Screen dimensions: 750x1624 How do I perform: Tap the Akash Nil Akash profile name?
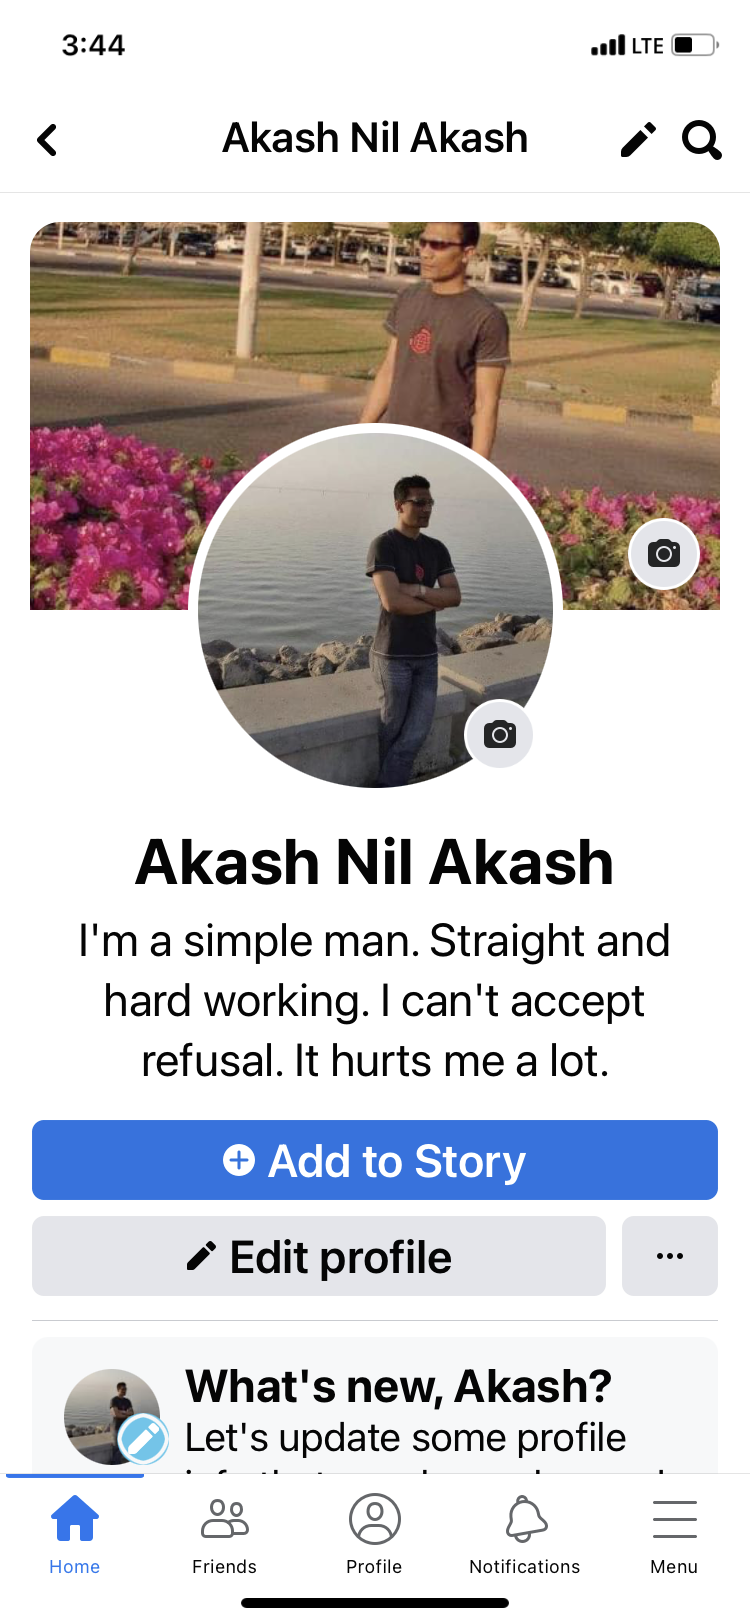(x=375, y=862)
